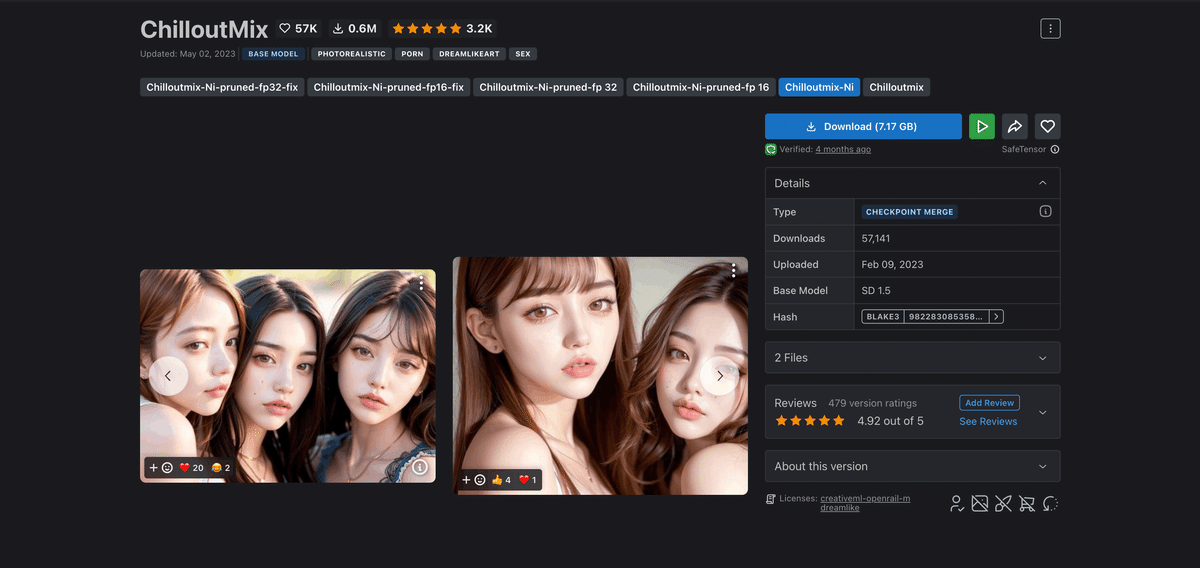Click the ChilloutMix title
The image size is (1200, 568).
click(204, 28)
